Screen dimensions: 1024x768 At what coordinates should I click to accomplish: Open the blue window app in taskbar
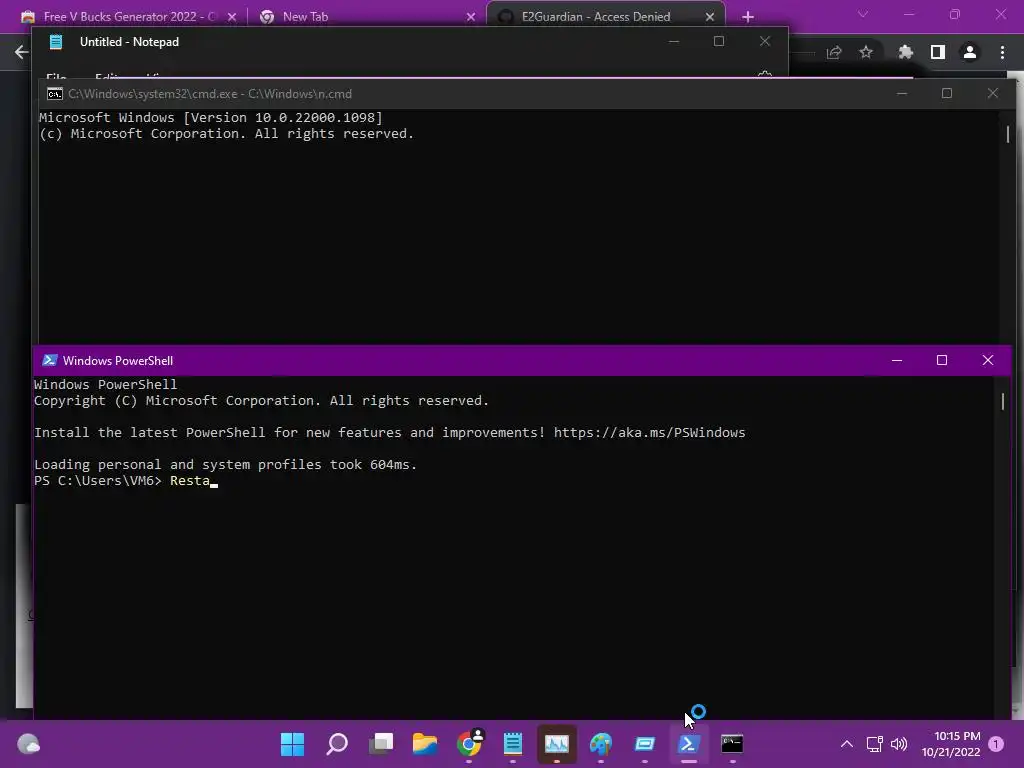click(x=645, y=744)
